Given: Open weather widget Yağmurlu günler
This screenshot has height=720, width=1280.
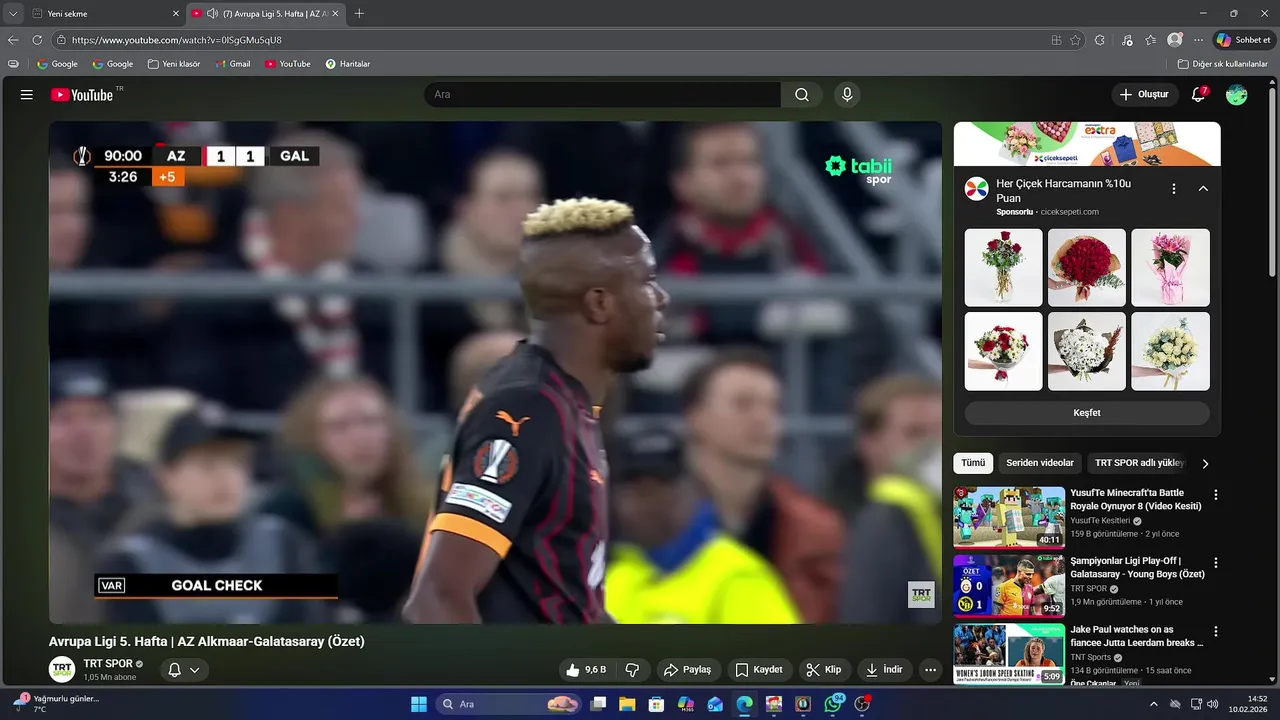Looking at the screenshot, I should click(x=56, y=704).
